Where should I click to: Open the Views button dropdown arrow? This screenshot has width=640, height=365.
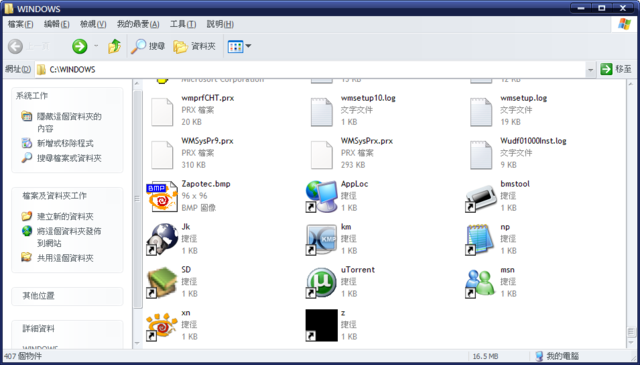pos(248,46)
